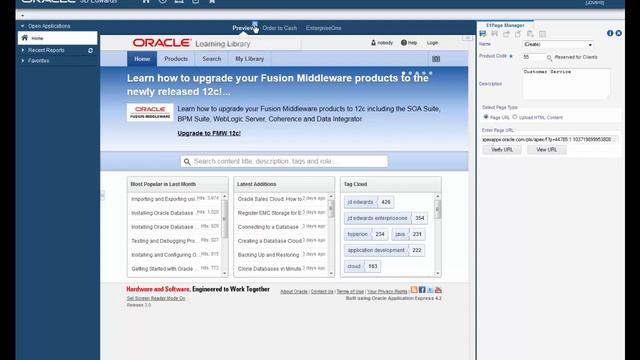Open the grid view icon on Learning Library
The width and height of the screenshot is (640, 360).
tap(436, 59)
